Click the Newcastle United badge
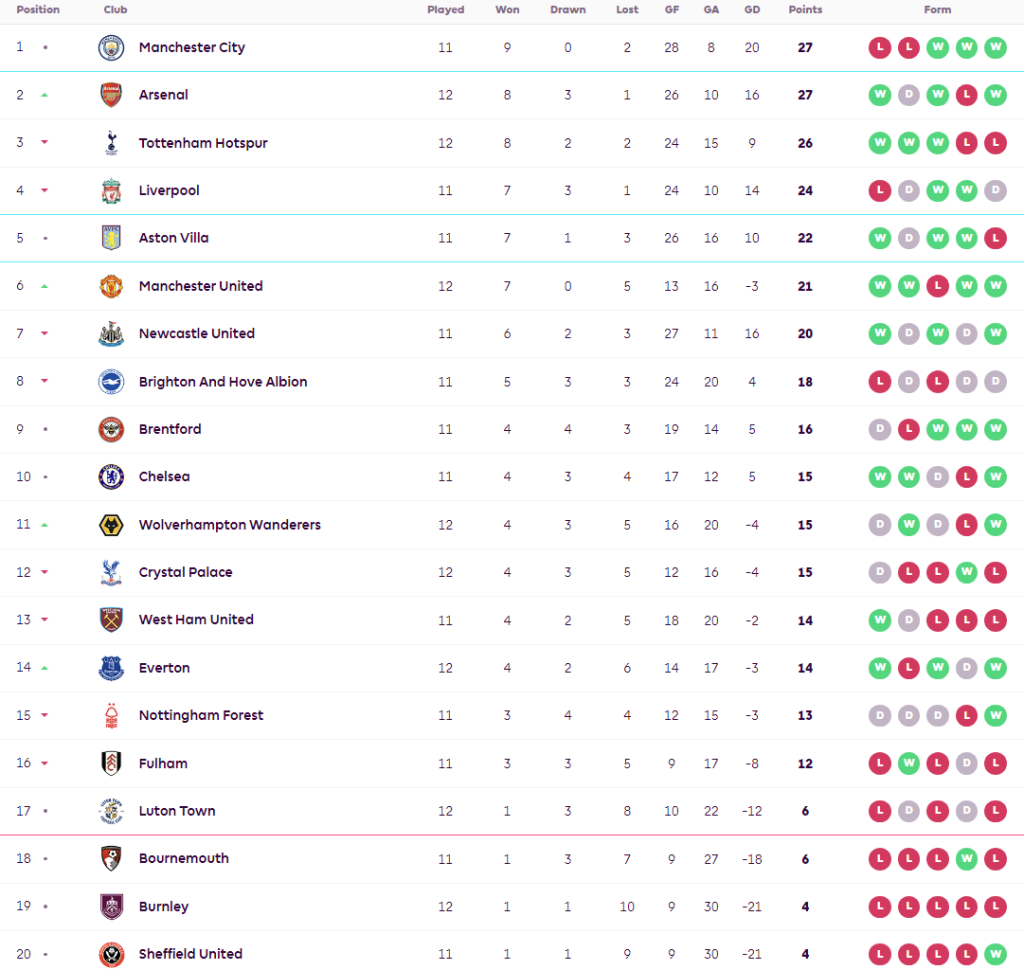 pos(111,334)
